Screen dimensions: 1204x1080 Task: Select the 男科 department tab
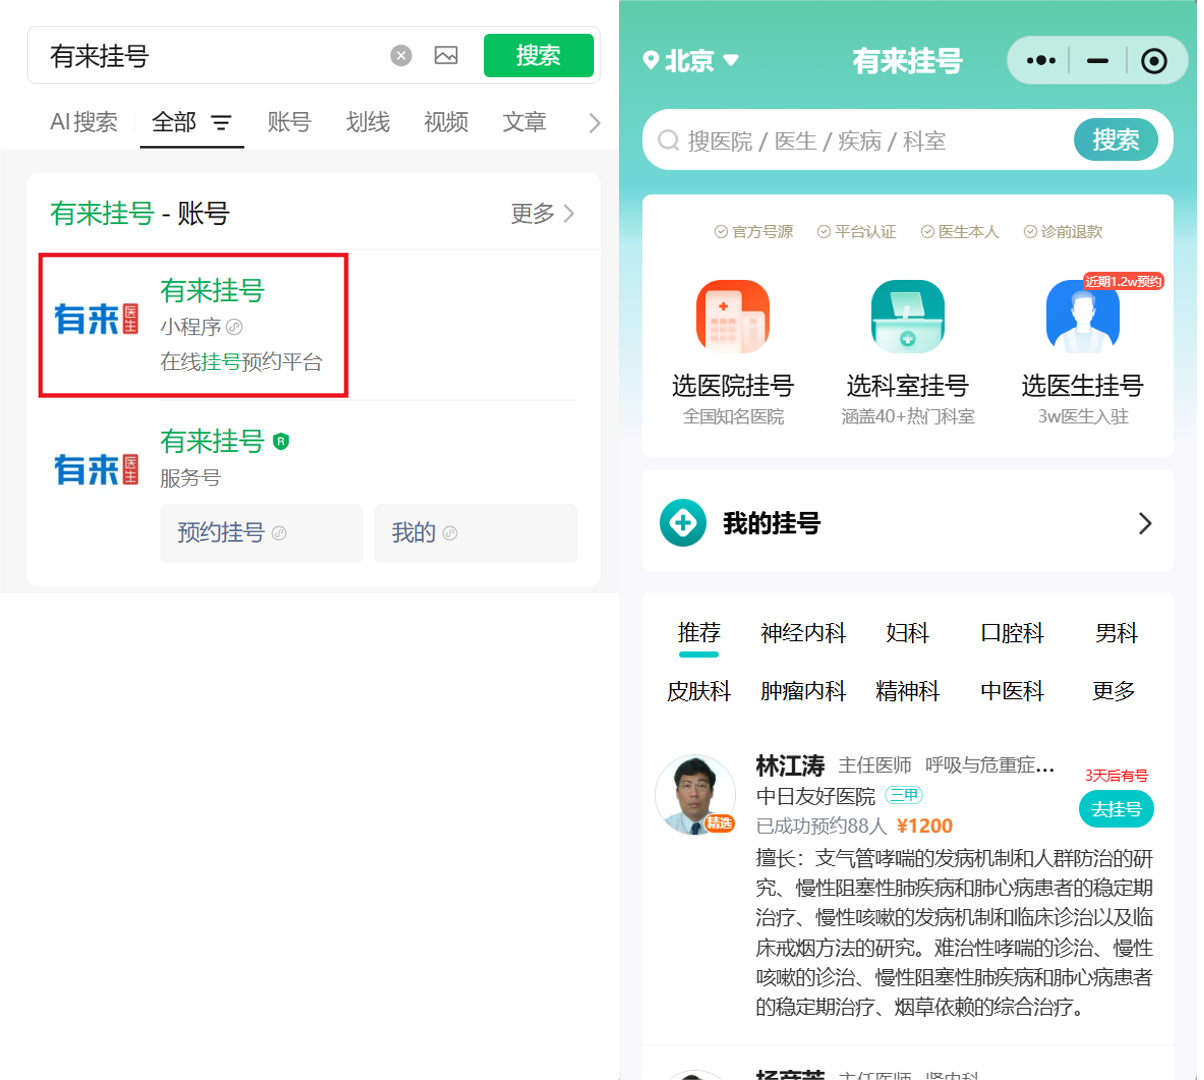point(1116,633)
